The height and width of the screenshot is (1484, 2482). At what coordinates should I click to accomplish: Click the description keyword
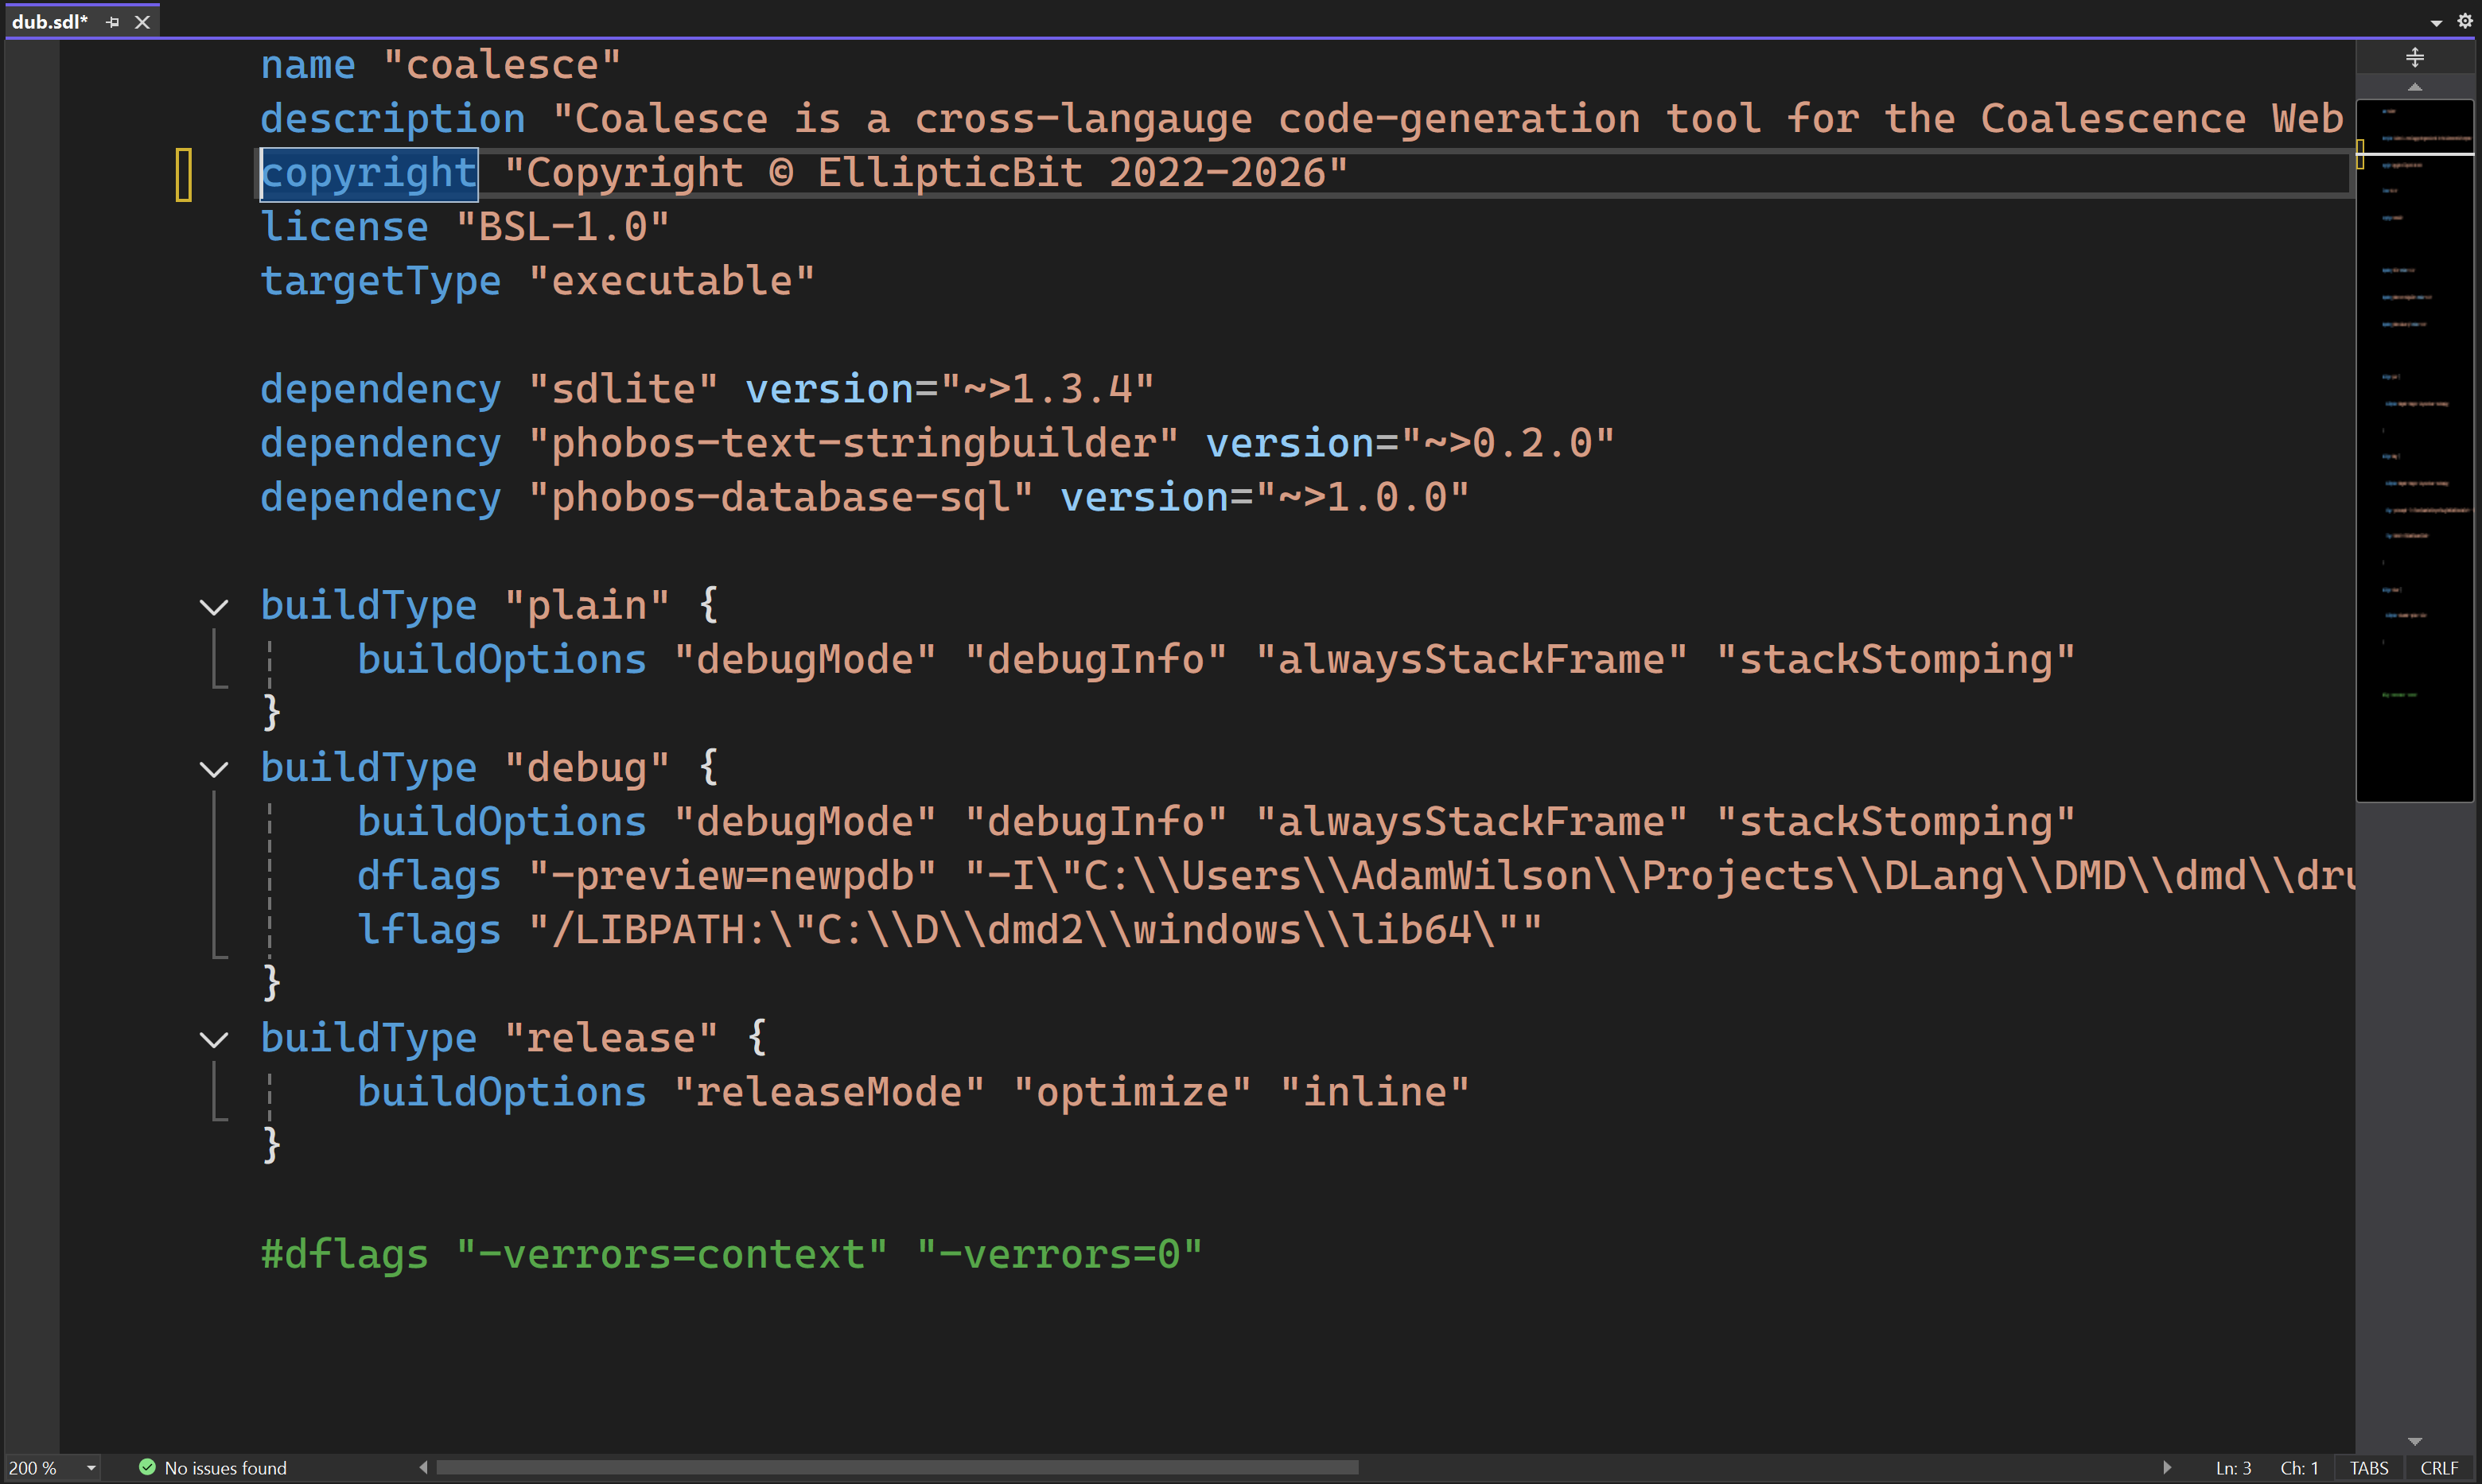click(393, 120)
